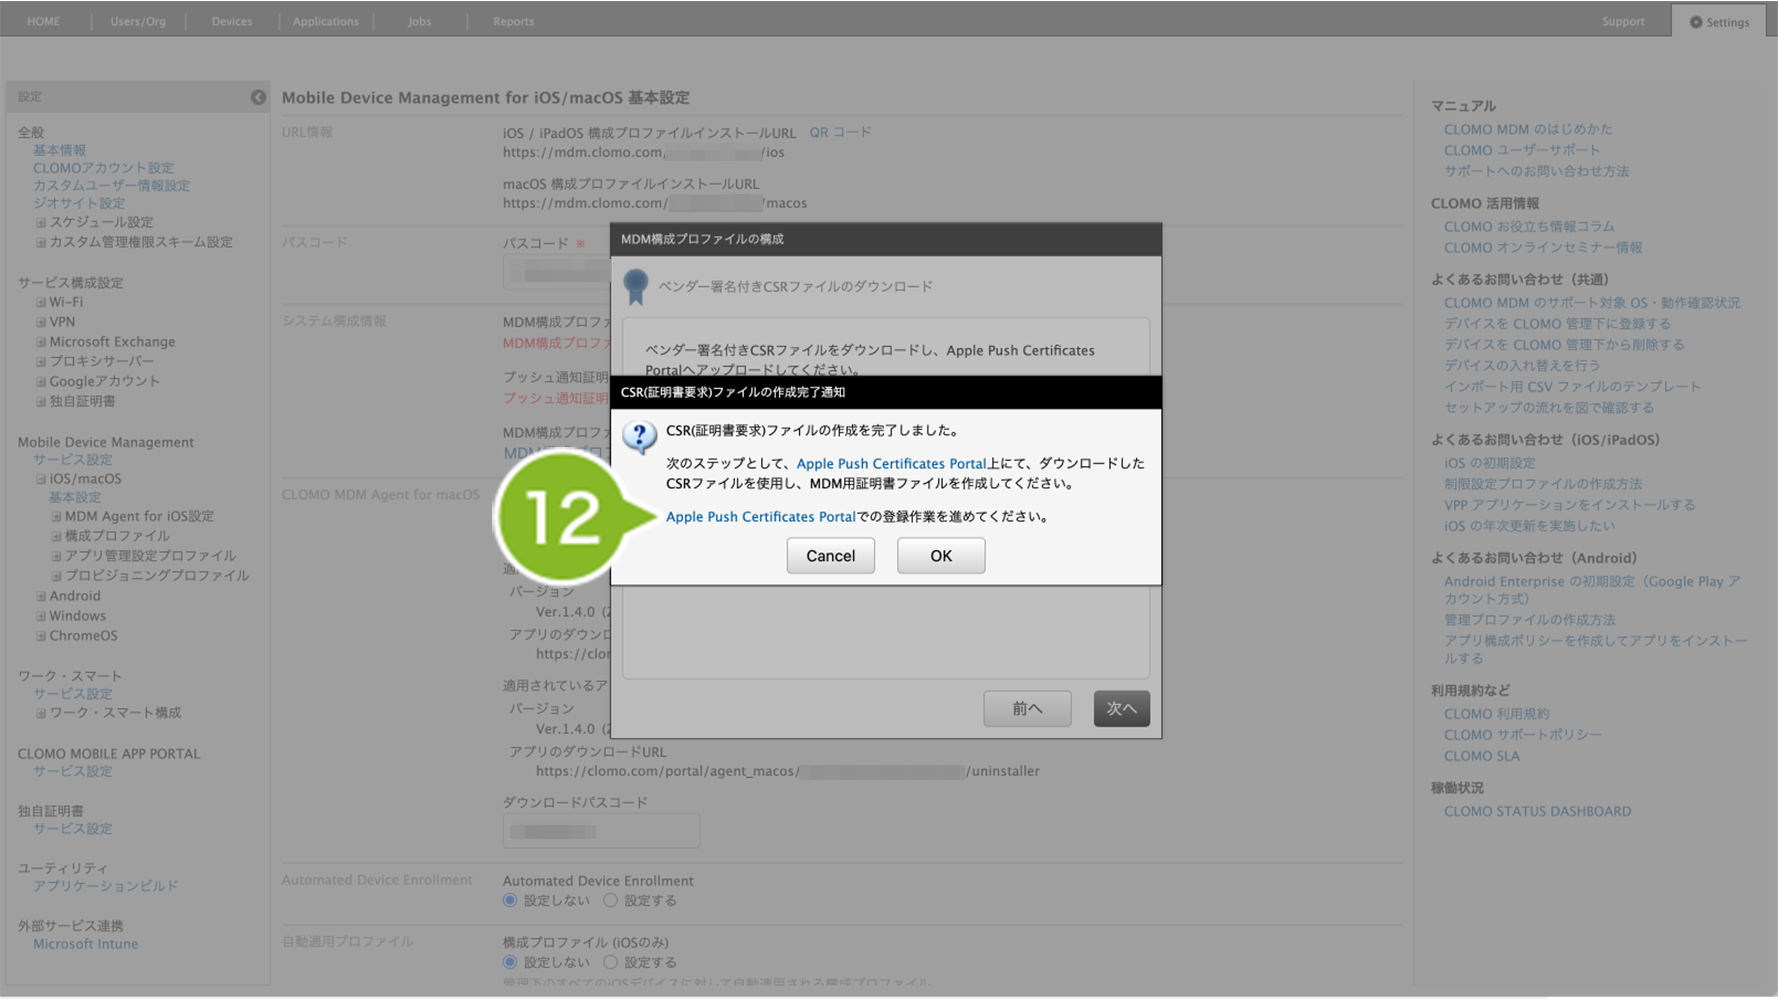Click Cancel in the CSR completion dialog
Image resolution: width=1778 pixels, height=1000 pixels.
(x=830, y=556)
